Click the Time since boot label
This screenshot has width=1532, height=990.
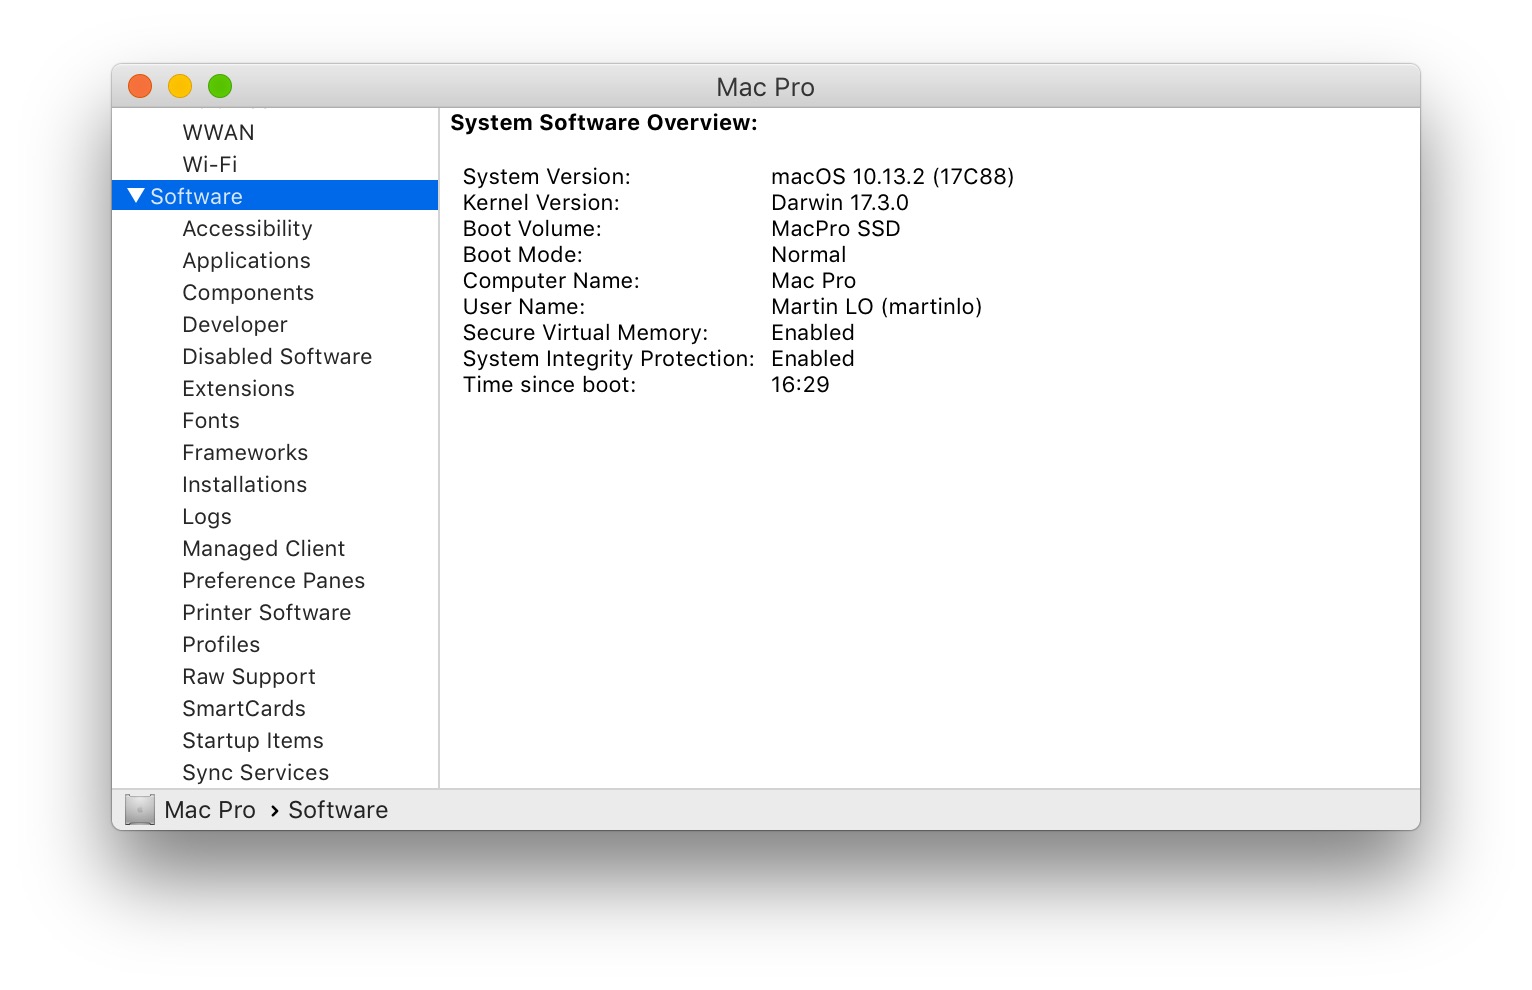[549, 385]
